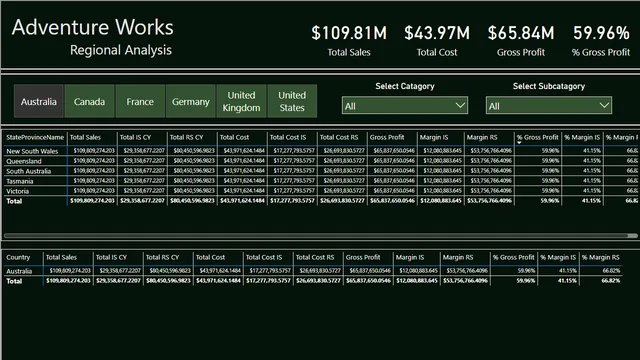The height and width of the screenshot is (360, 640).
Task: Click the Total row label in country table
Action: (x=14, y=281)
